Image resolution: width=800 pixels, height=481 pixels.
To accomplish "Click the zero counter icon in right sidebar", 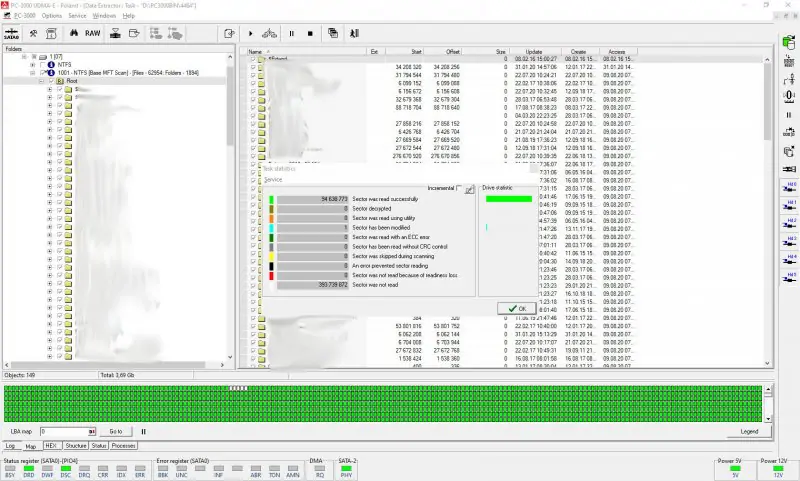I will [789, 96].
